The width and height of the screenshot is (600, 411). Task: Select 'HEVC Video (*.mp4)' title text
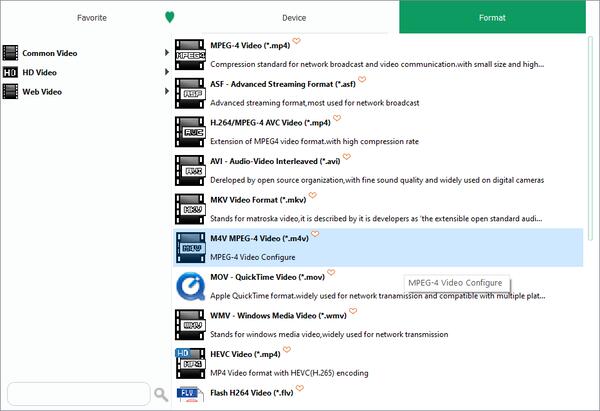245,354
